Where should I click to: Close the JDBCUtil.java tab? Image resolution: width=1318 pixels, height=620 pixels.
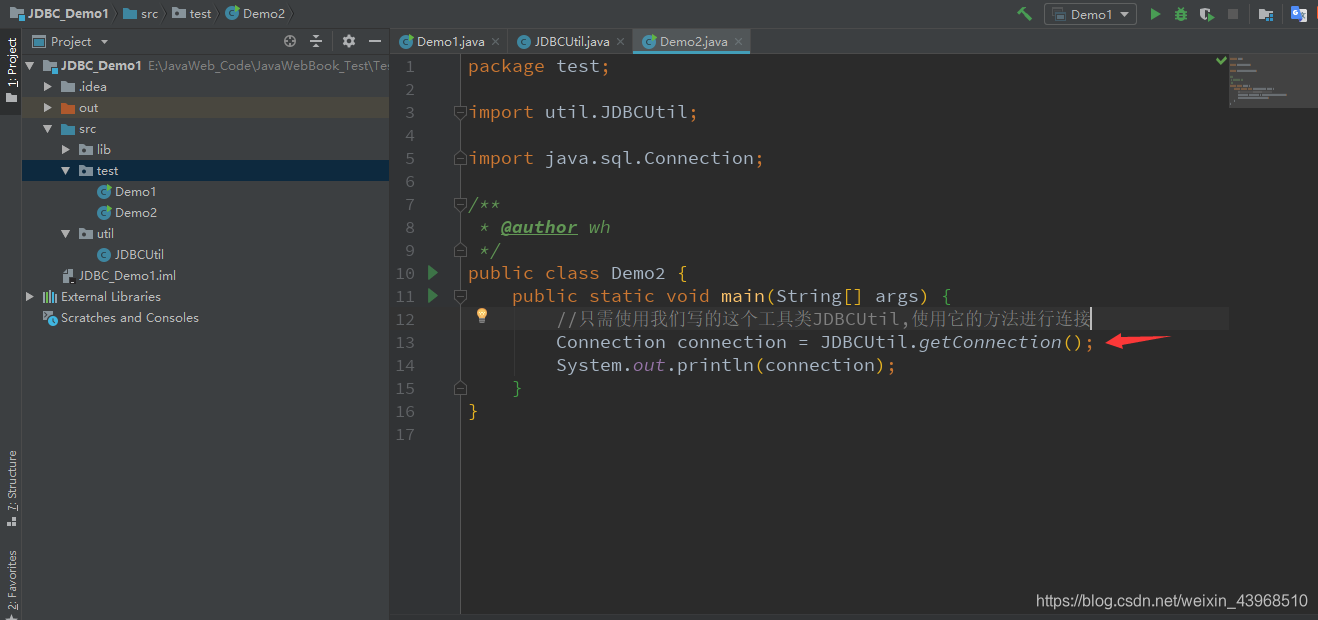(621, 42)
